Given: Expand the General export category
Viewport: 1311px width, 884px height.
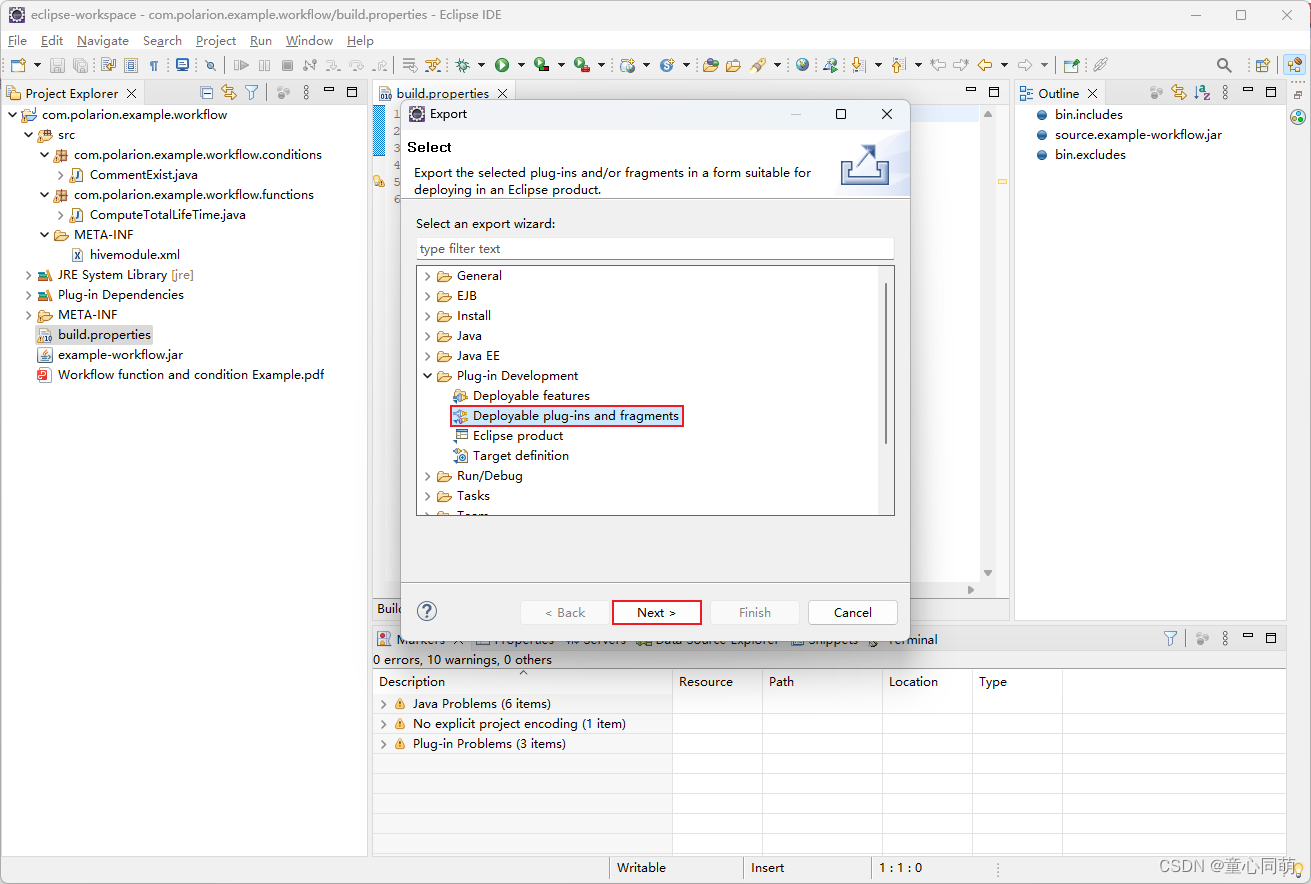Looking at the screenshot, I should pos(428,276).
